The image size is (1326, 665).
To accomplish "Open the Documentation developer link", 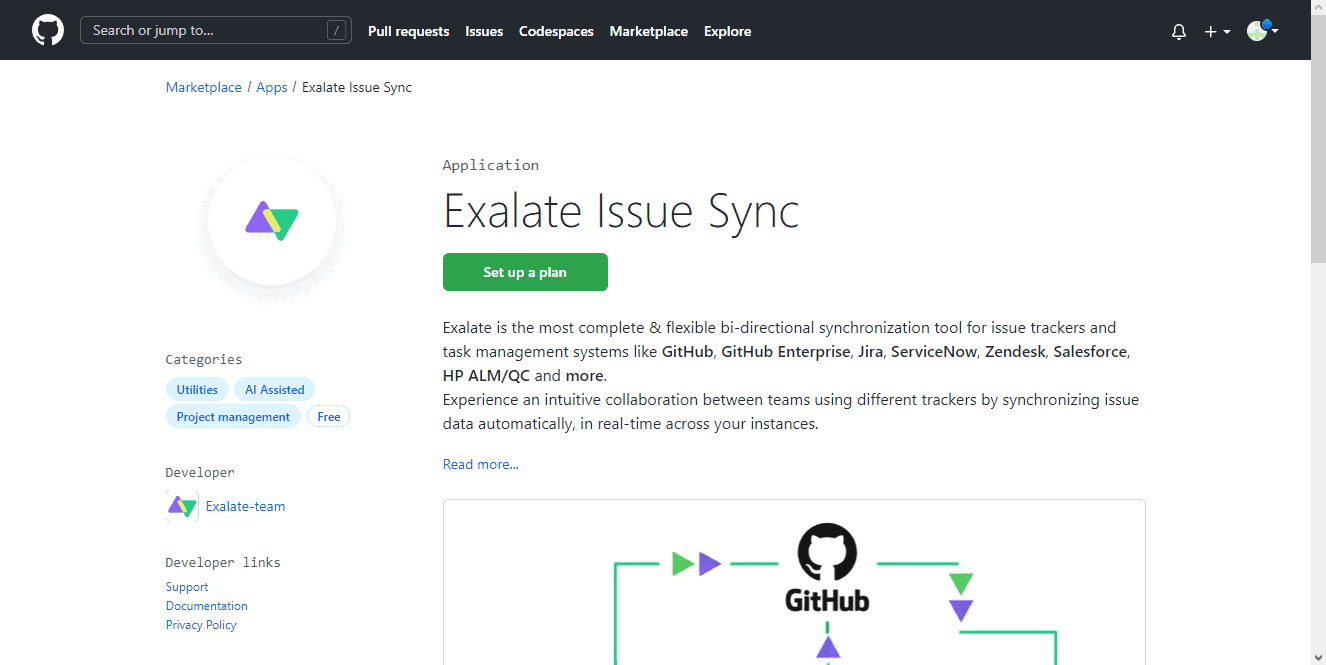I will pyautogui.click(x=206, y=605).
